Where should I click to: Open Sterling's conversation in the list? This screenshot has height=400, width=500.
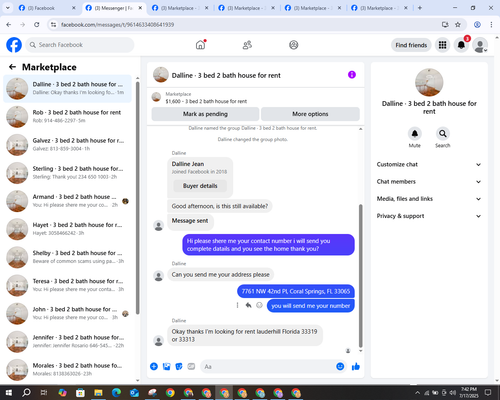pyautogui.click(x=68, y=173)
